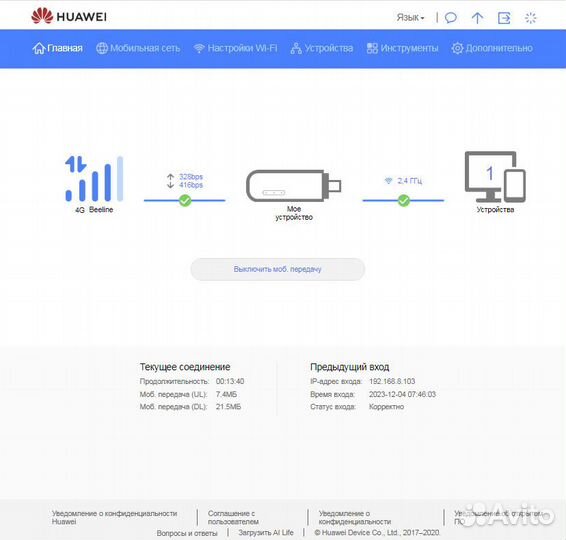
Task: Click the Время входа label
Action: (332, 394)
